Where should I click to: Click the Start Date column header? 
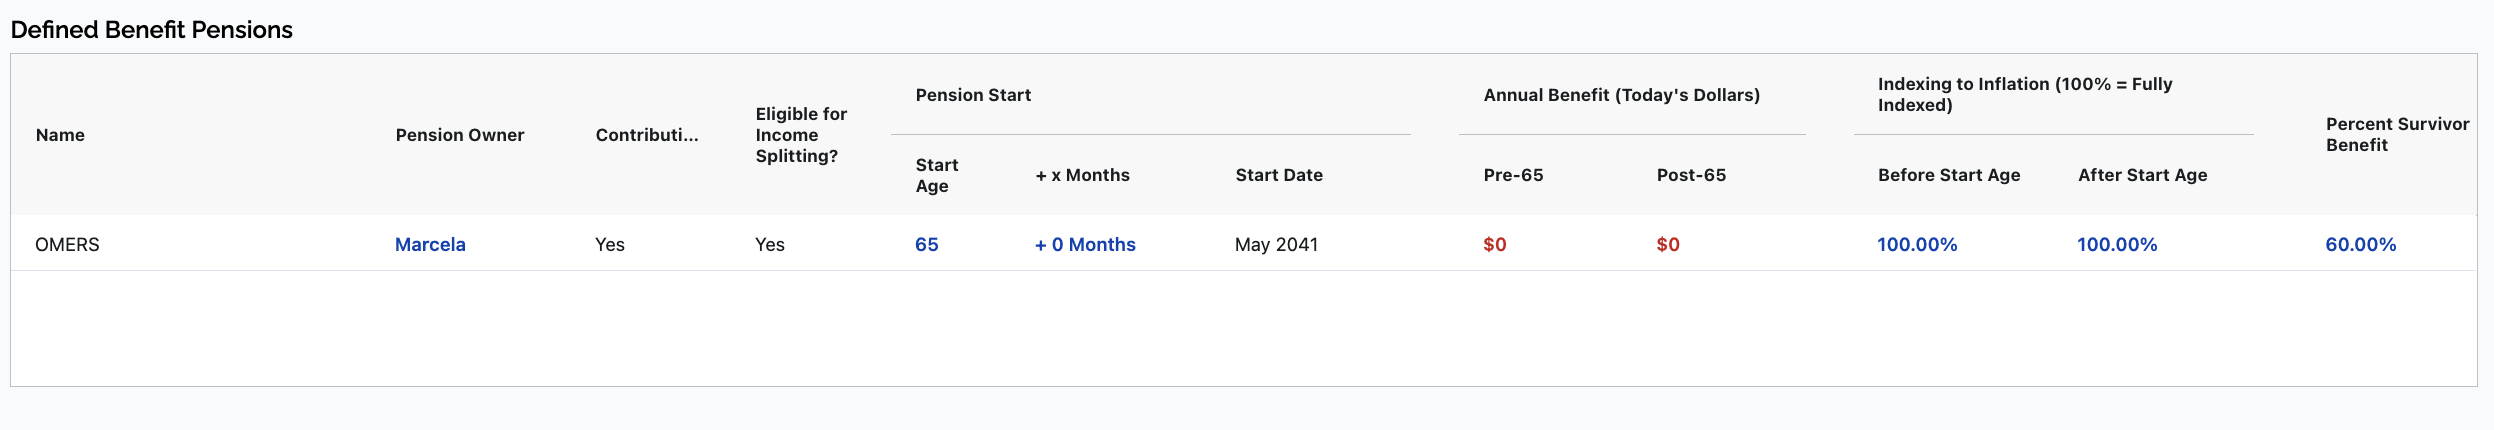click(1279, 175)
